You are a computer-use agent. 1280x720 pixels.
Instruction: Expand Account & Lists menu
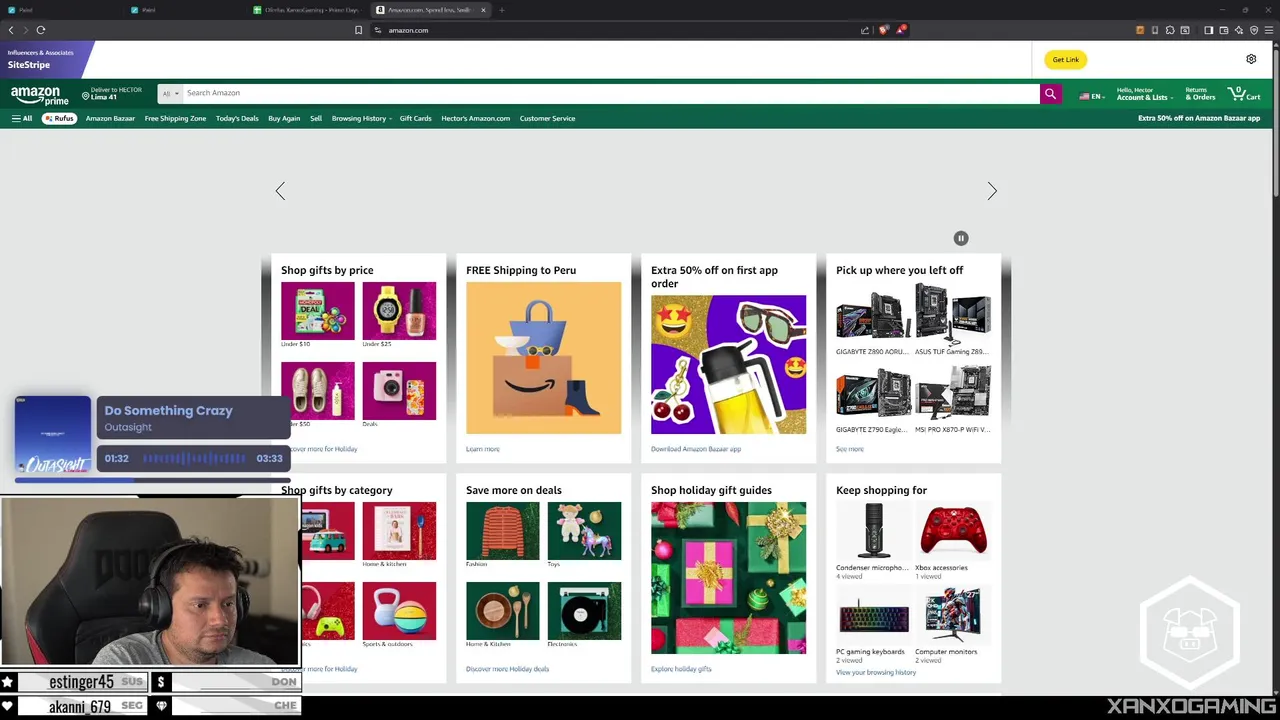1144,93
